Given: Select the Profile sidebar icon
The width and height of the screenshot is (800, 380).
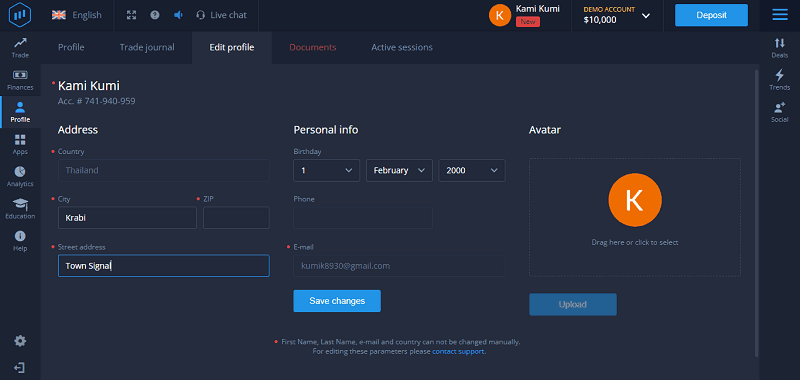Looking at the screenshot, I should point(20,112).
